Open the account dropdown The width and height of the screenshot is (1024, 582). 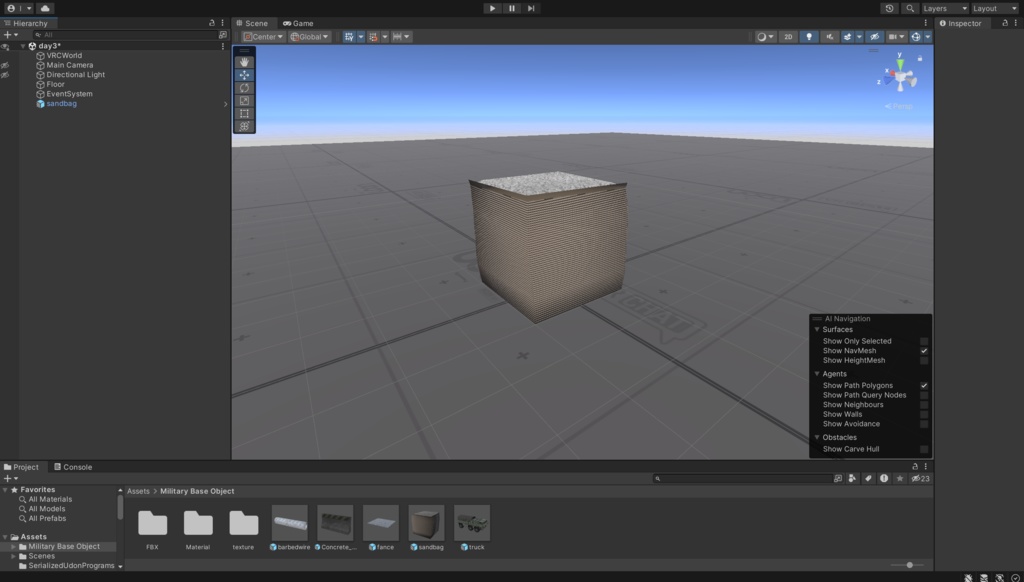tap(18, 8)
